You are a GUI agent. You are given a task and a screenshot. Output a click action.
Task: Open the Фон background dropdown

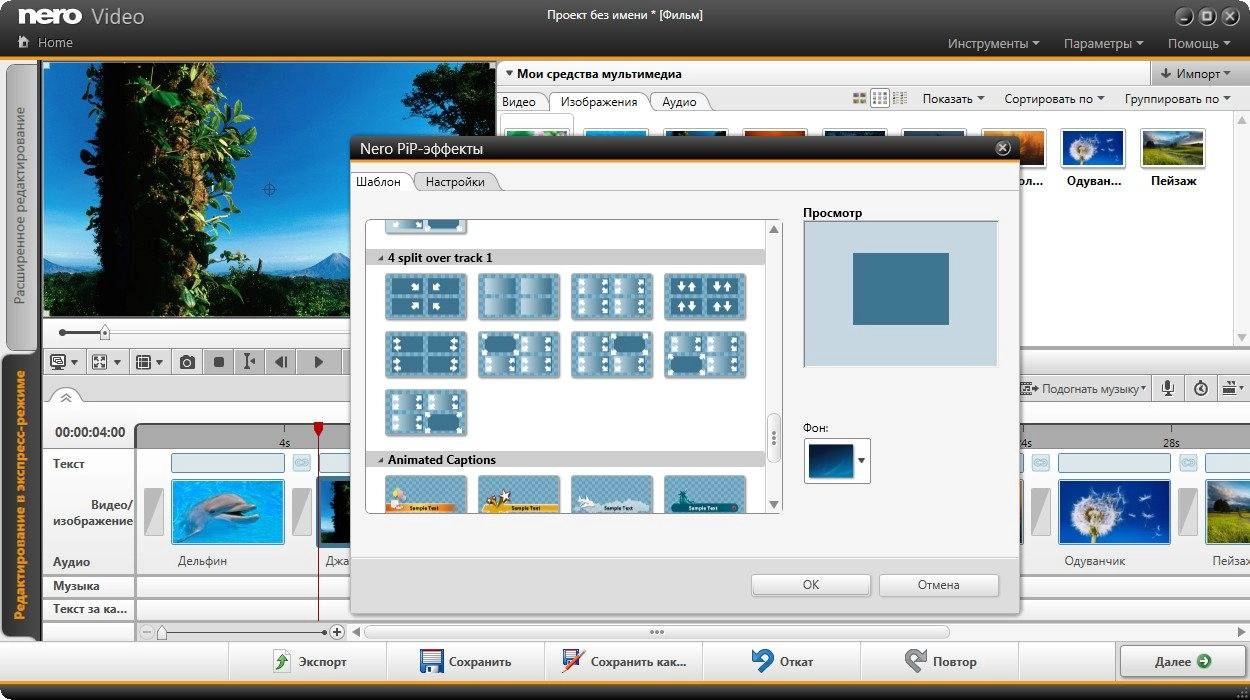pos(861,461)
